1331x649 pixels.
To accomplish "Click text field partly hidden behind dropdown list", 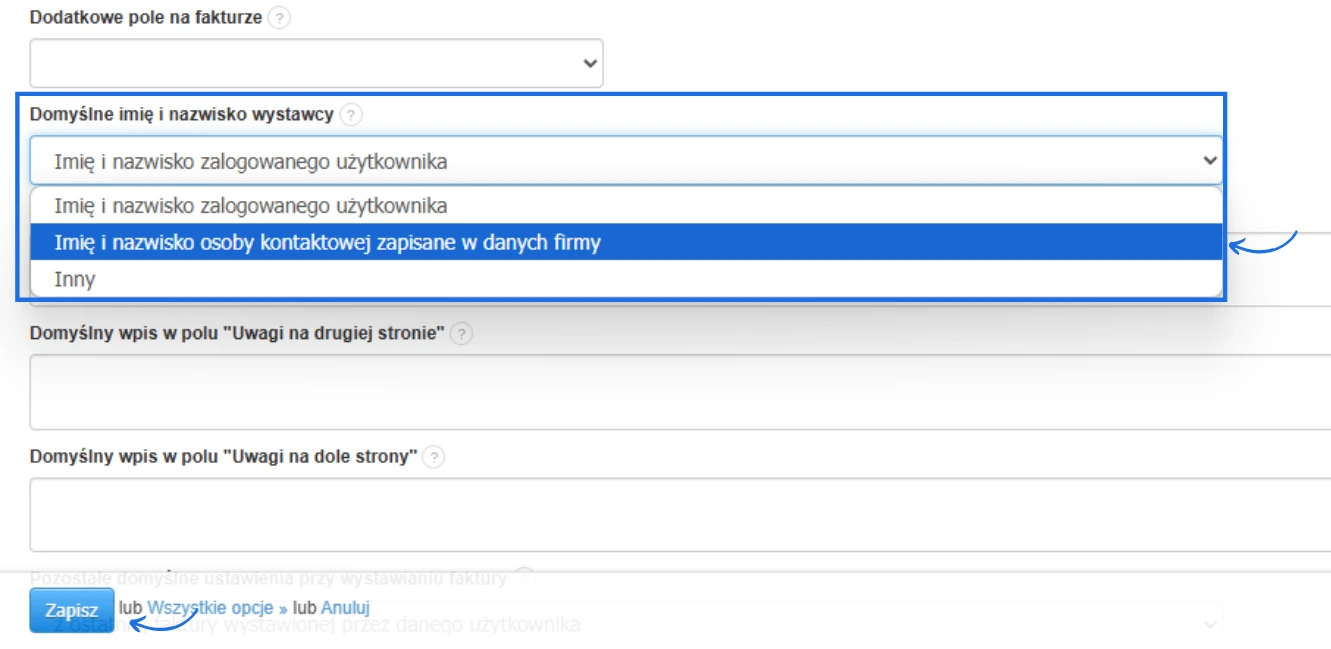I will [1275, 270].
